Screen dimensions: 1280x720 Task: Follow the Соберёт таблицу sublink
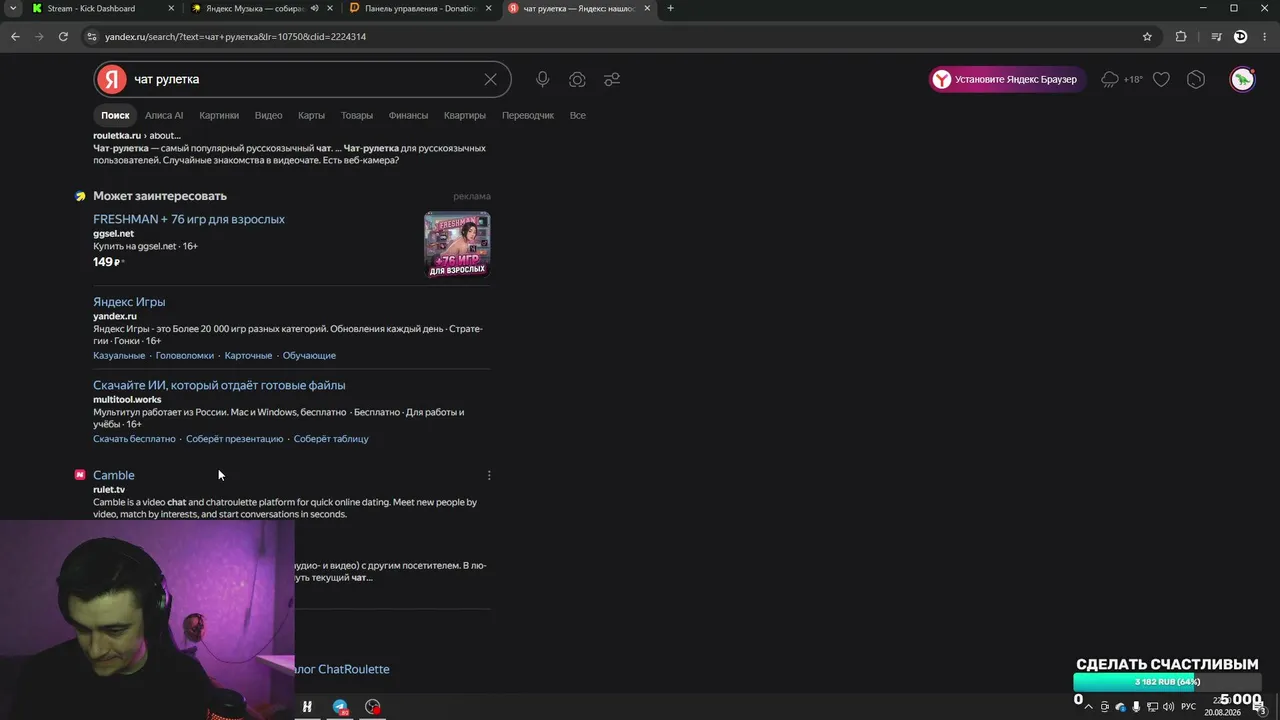coord(331,438)
